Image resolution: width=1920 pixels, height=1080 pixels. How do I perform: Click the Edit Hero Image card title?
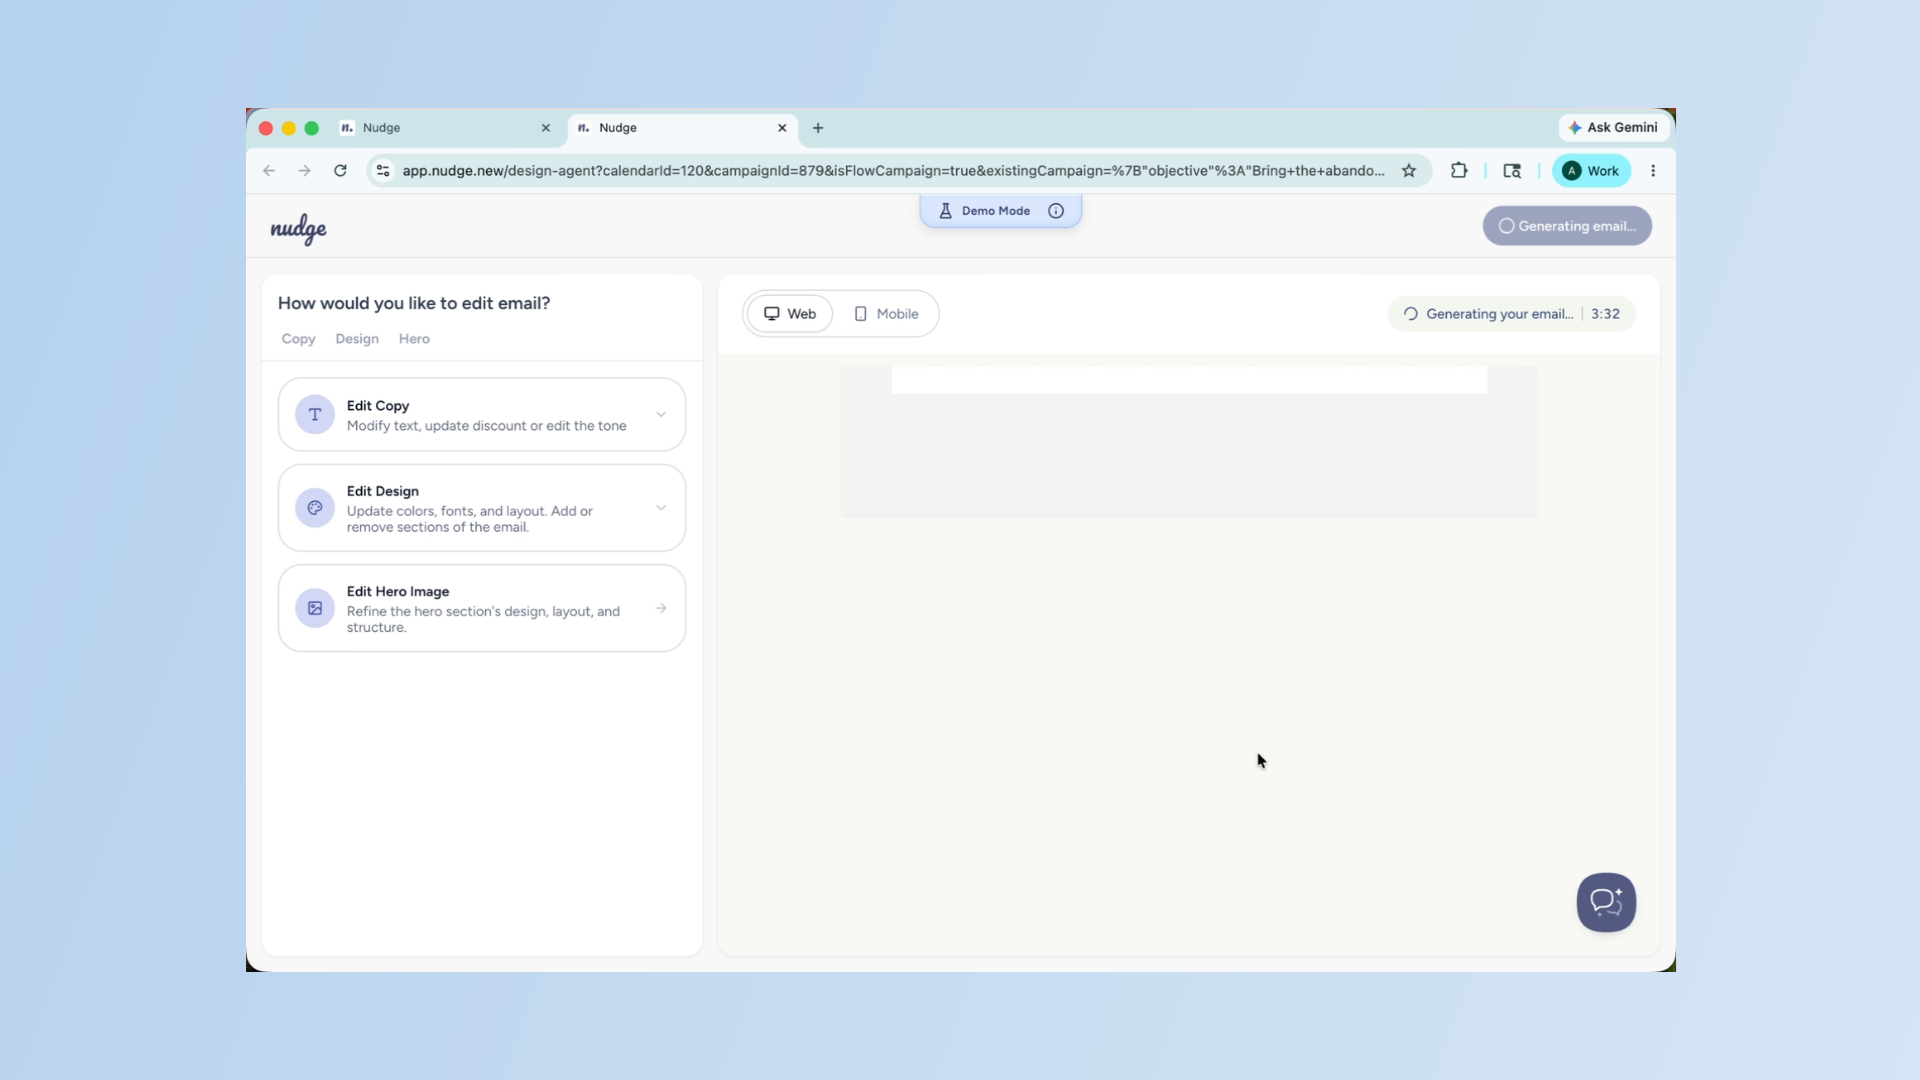point(398,592)
